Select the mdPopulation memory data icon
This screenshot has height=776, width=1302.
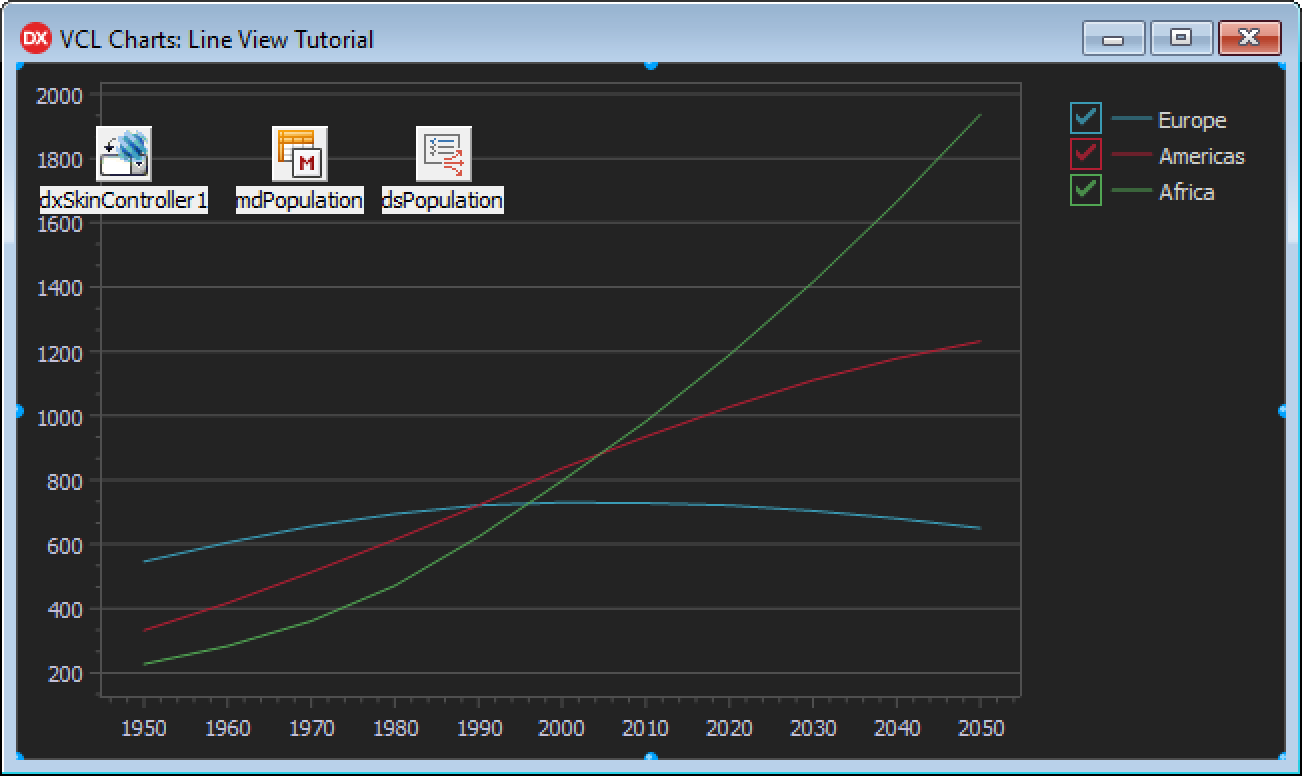point(300,153)
